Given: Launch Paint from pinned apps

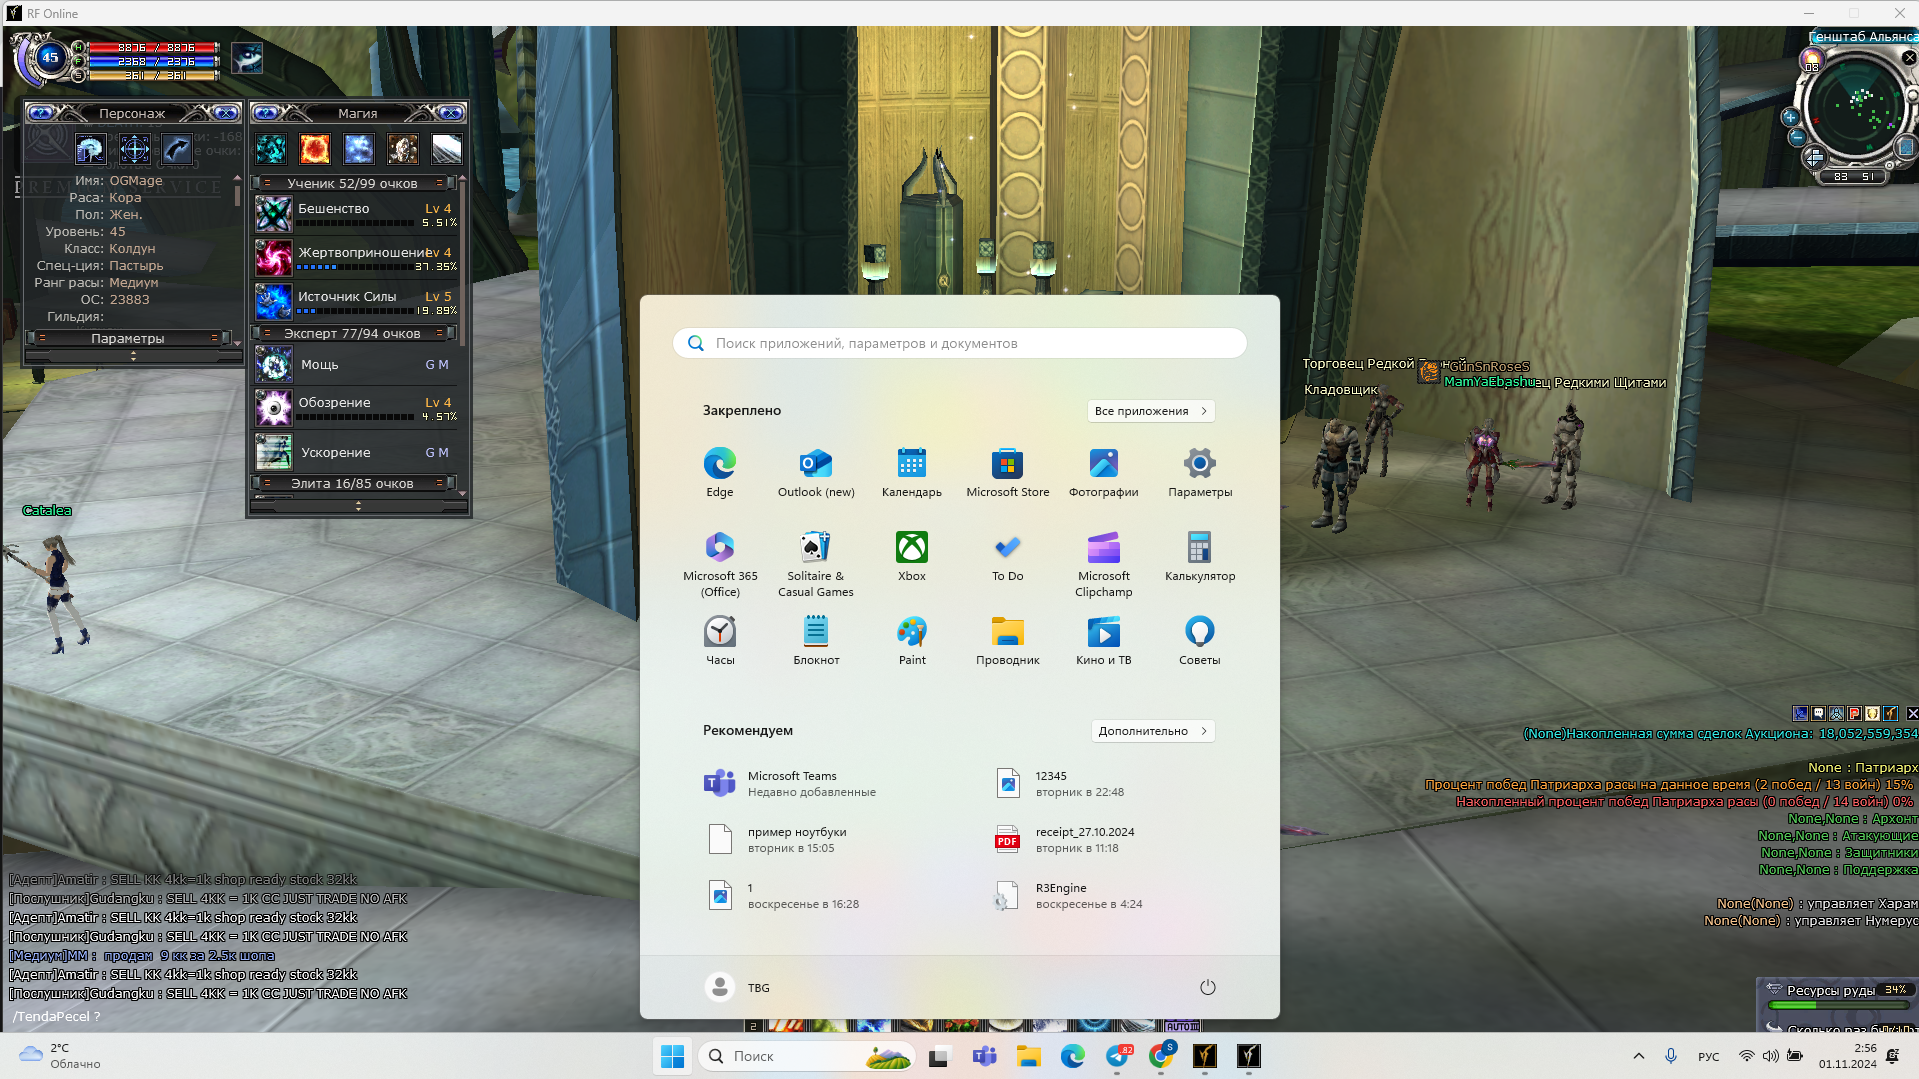Looking at the screenshot, I should click(912, 640).
